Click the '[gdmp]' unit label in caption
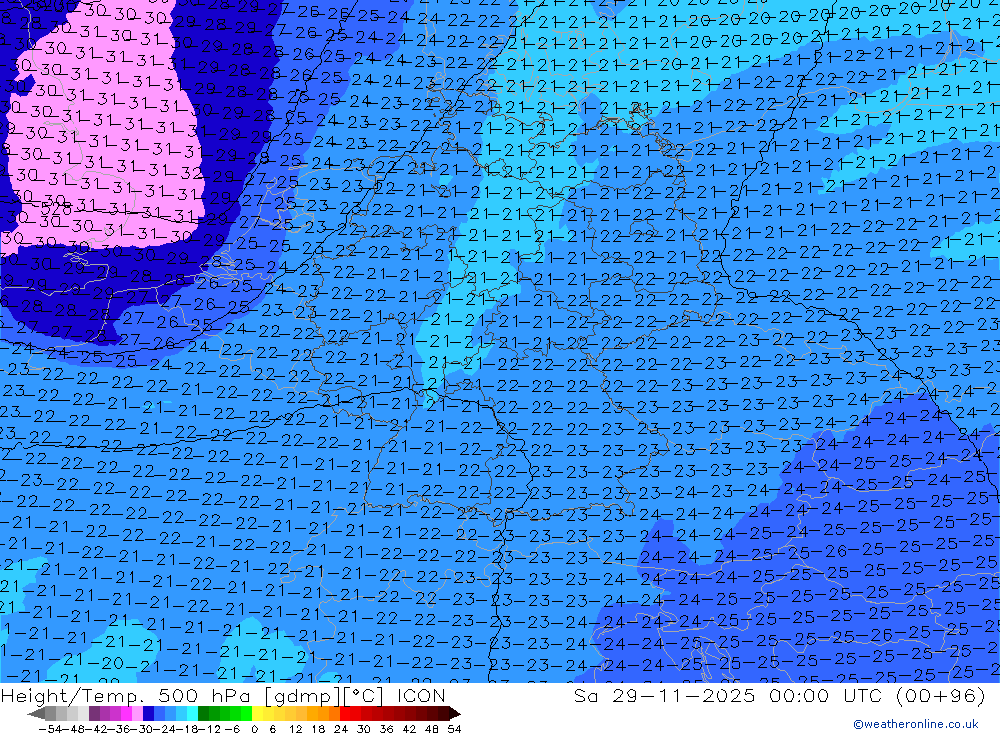 pyautogui.click(x=302, y=695)
